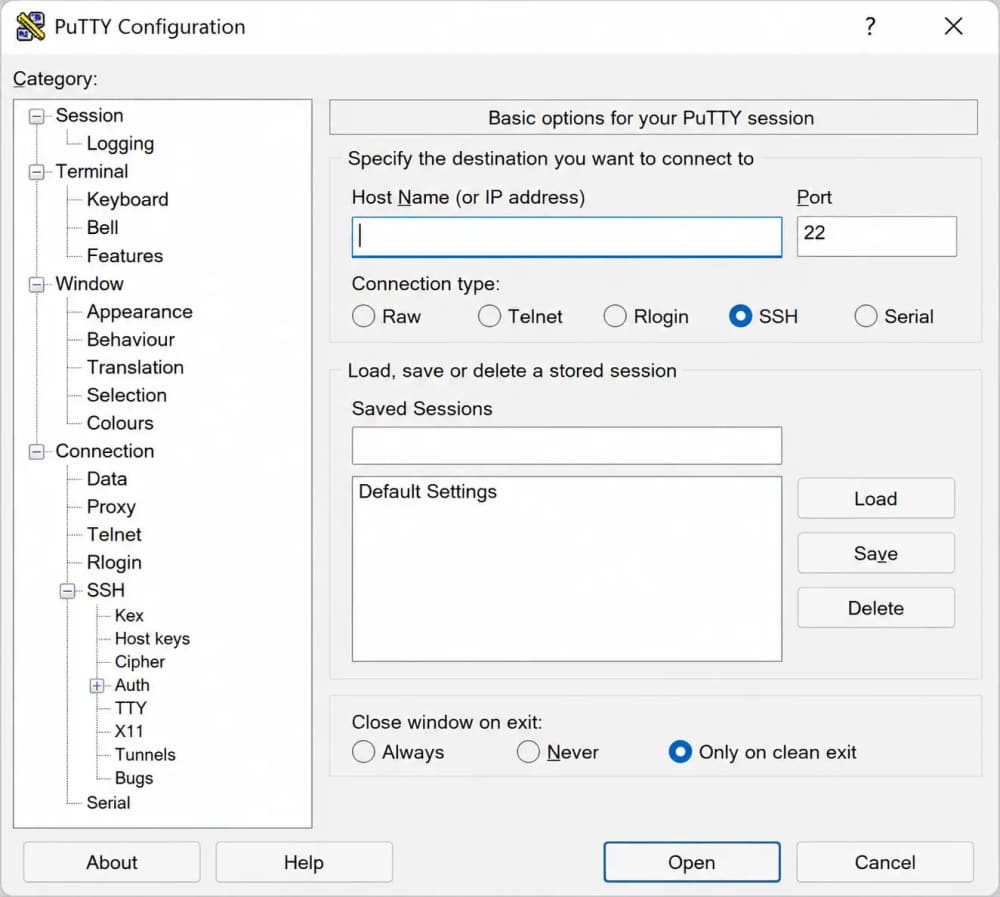Viewport: 1000px width, 897px height.
Task: Click the Host Name input field
Action: pyautogui.click(x=567, y=237)
